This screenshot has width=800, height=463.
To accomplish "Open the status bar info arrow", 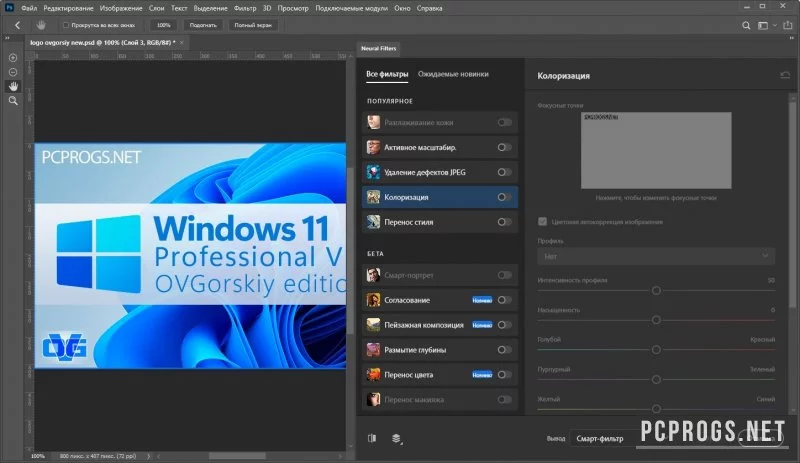I will (149, 456).
